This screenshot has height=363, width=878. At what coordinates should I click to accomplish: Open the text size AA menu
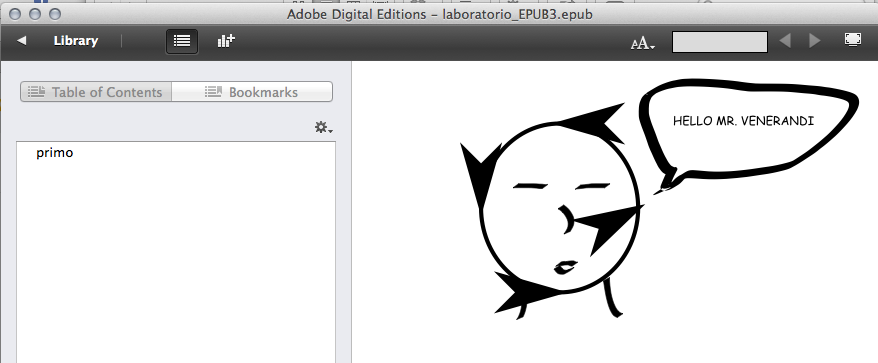coord(643,43)
